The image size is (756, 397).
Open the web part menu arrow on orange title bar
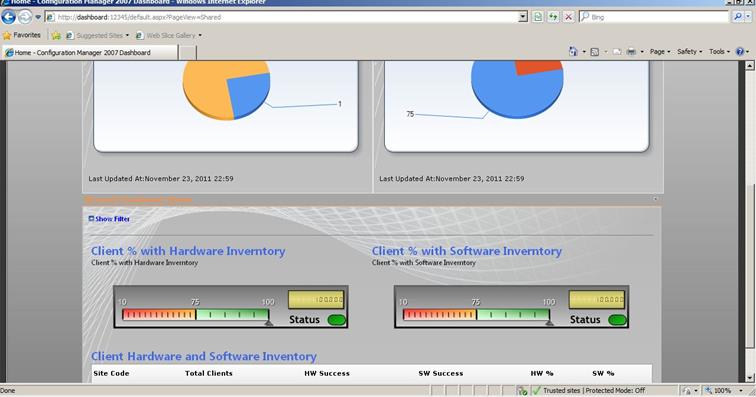[x=655, y=199]
